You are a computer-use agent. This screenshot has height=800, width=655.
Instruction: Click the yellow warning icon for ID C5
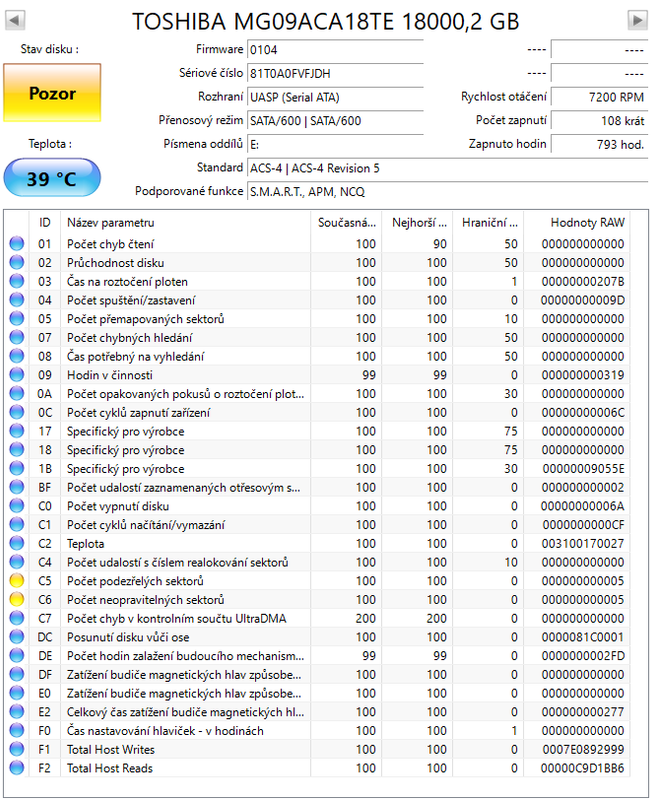[17, 581]
